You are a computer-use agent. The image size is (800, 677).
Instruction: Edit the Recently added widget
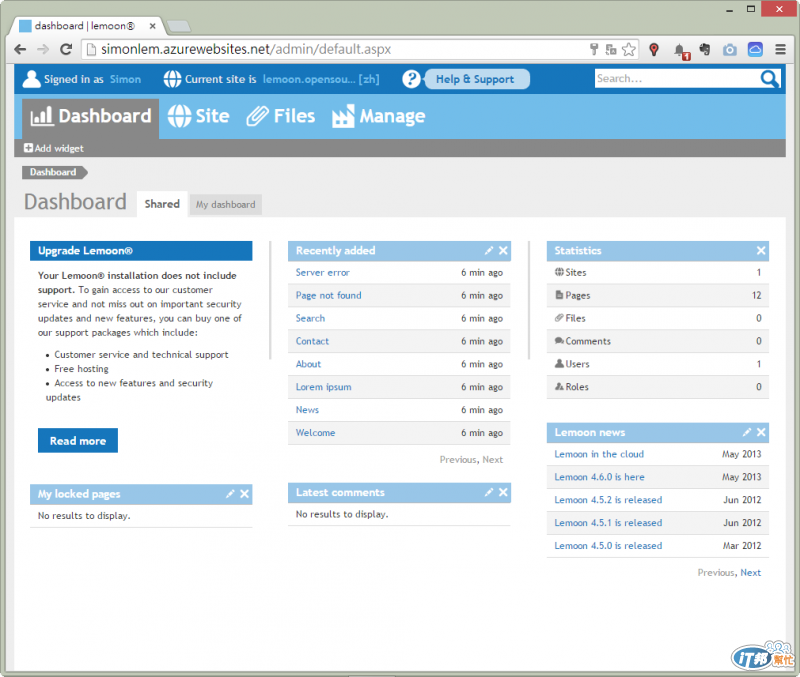click(489, 250)
